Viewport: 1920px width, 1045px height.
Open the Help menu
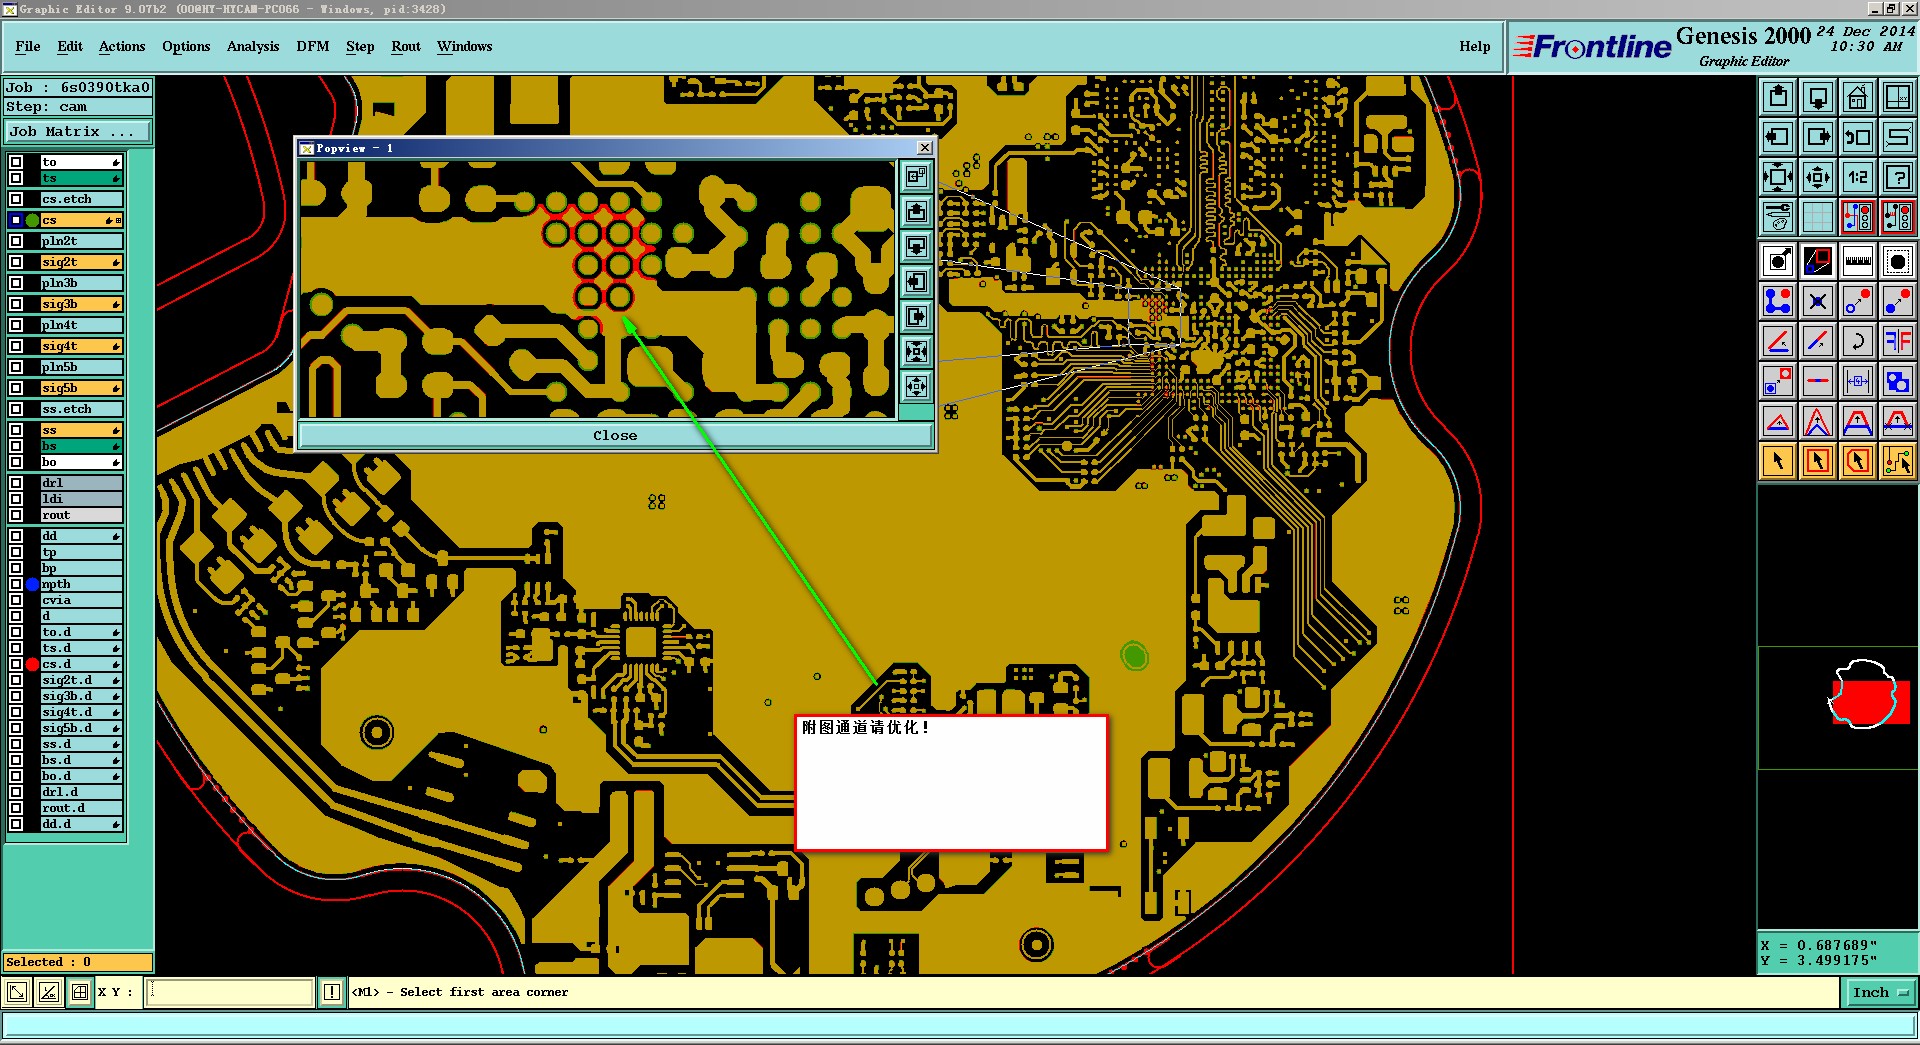[x=1474, y=46]
